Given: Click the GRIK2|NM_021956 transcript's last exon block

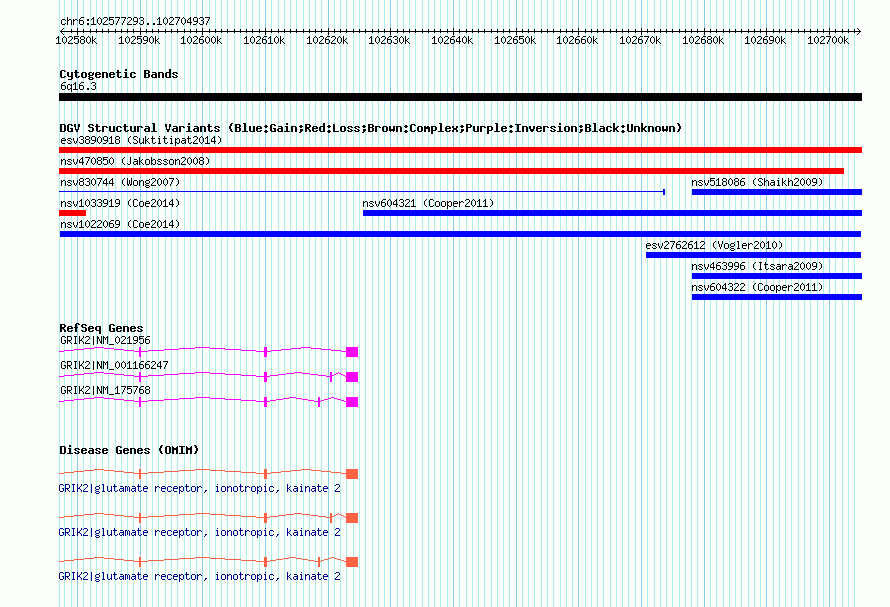Looking at the screenshot, I should click(352, 352).
